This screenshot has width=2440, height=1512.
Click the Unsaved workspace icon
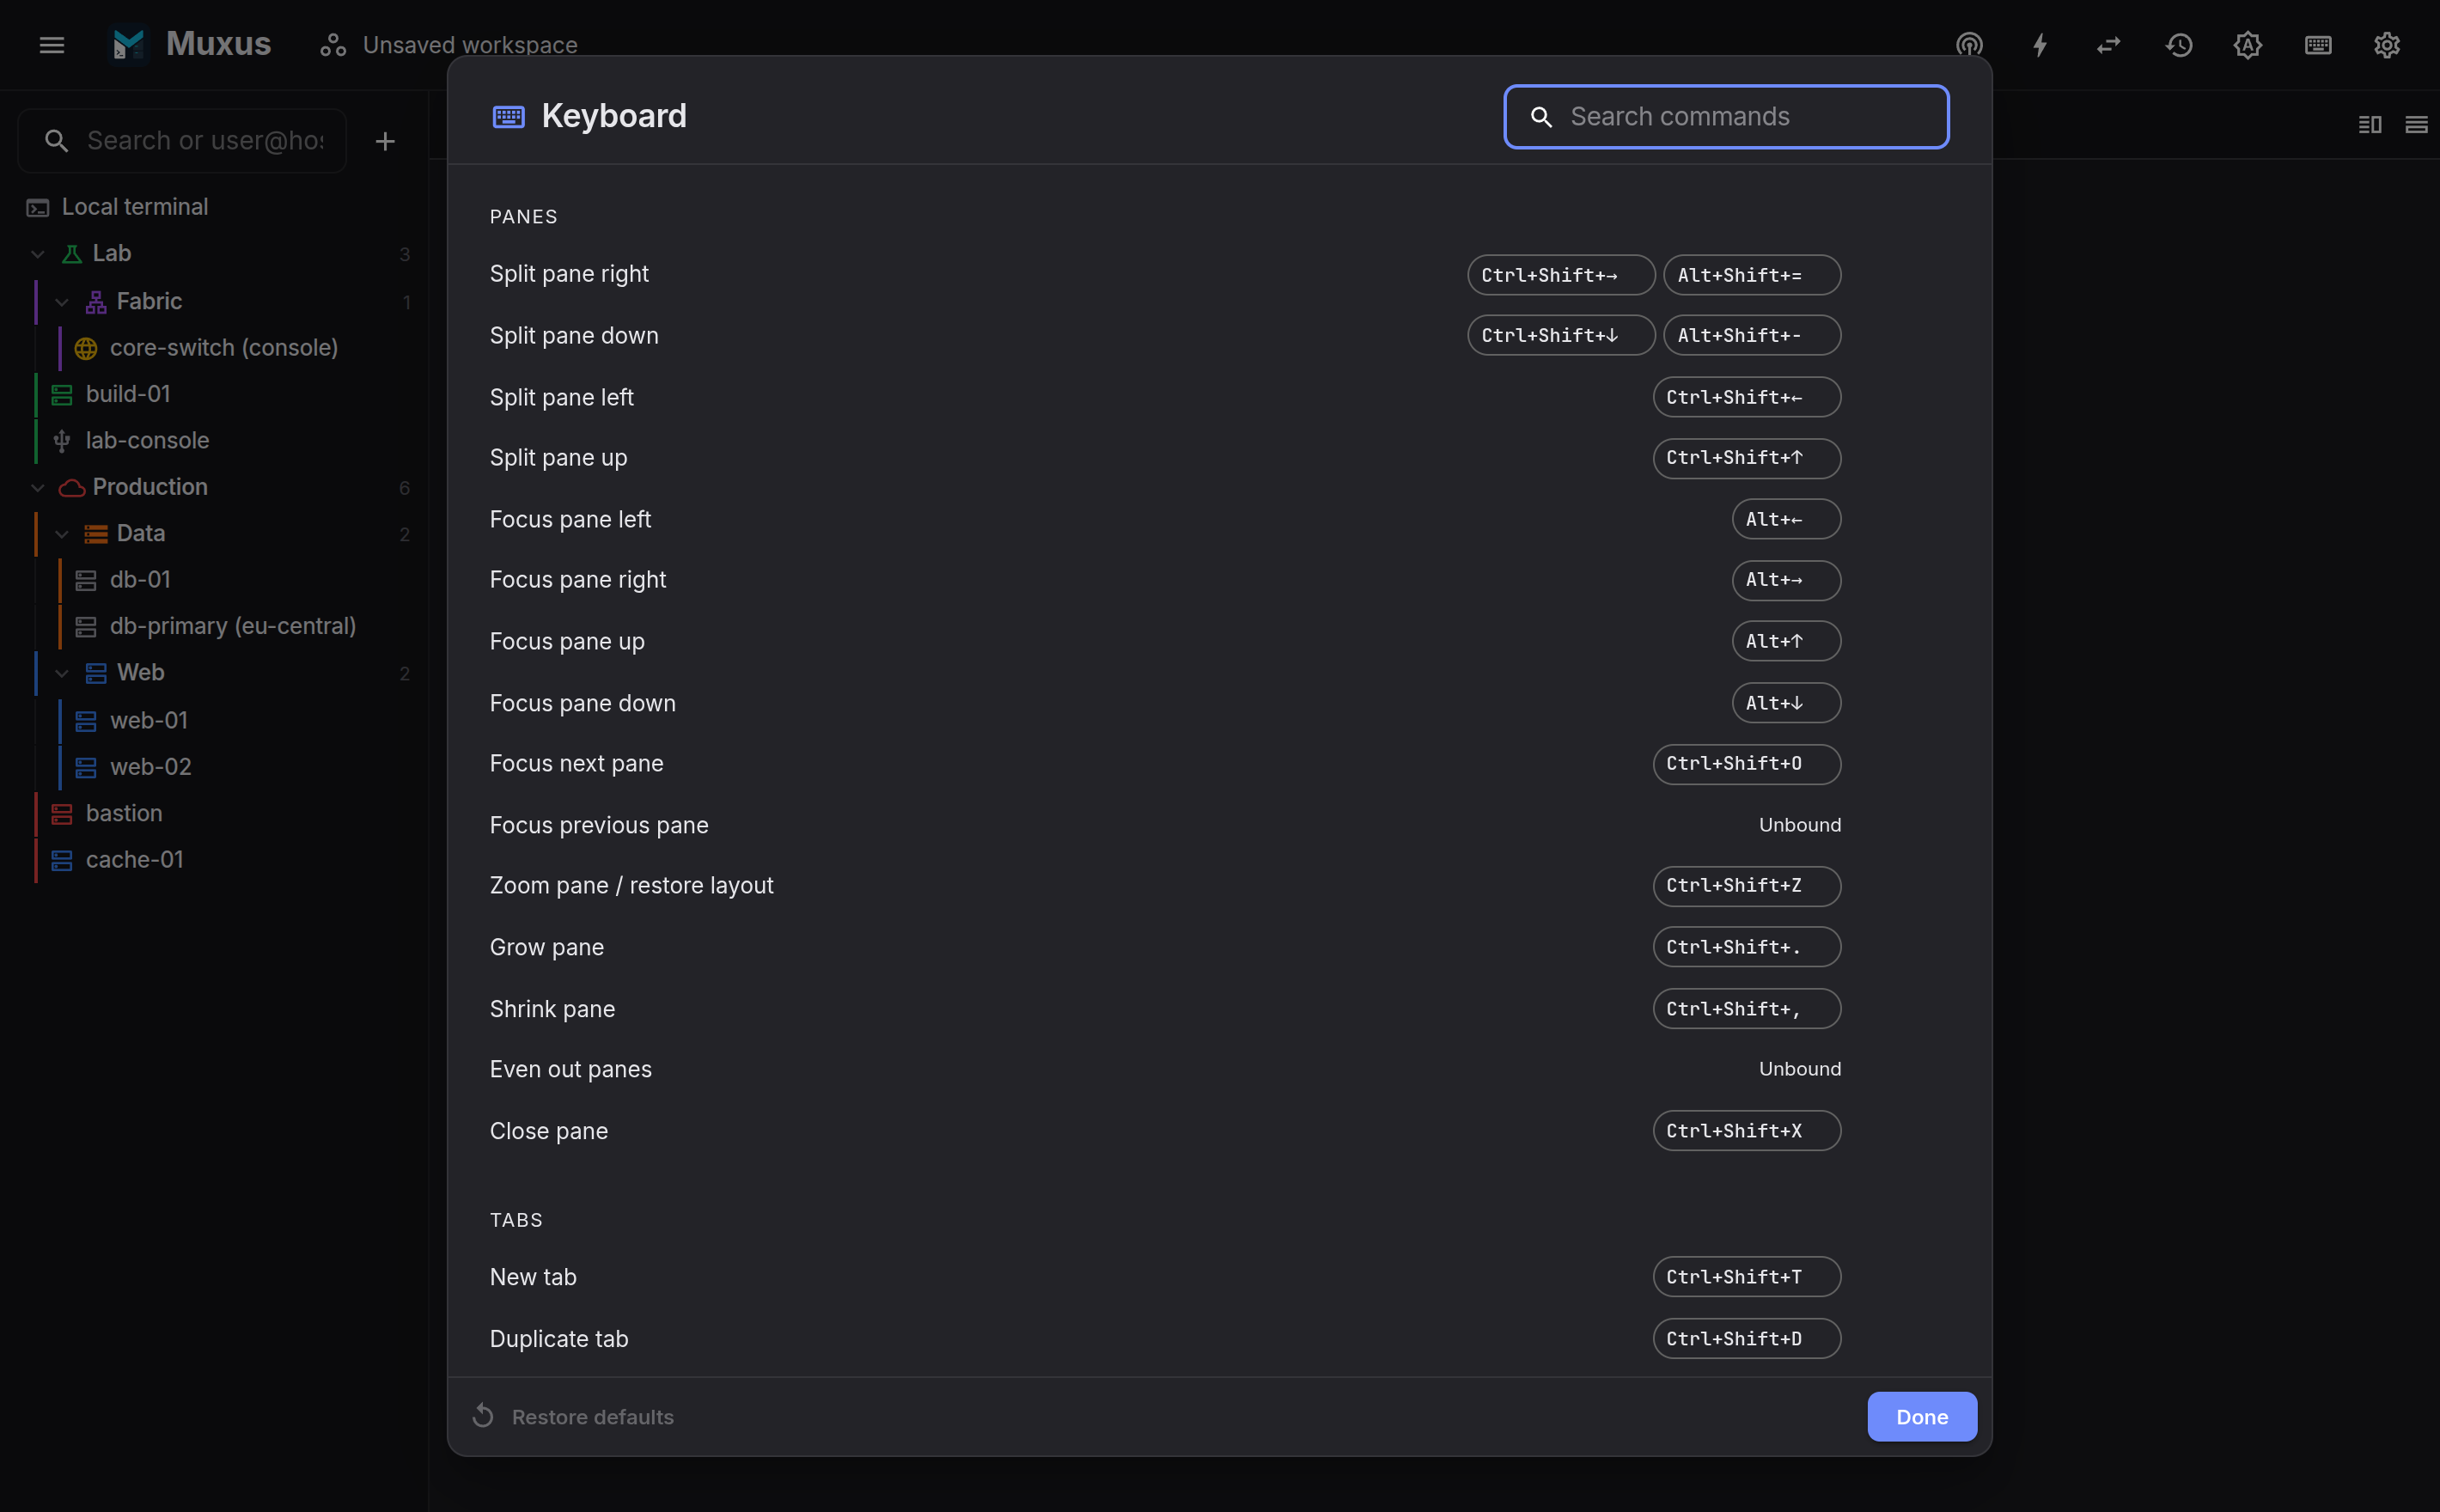click(x=333, y=45)
